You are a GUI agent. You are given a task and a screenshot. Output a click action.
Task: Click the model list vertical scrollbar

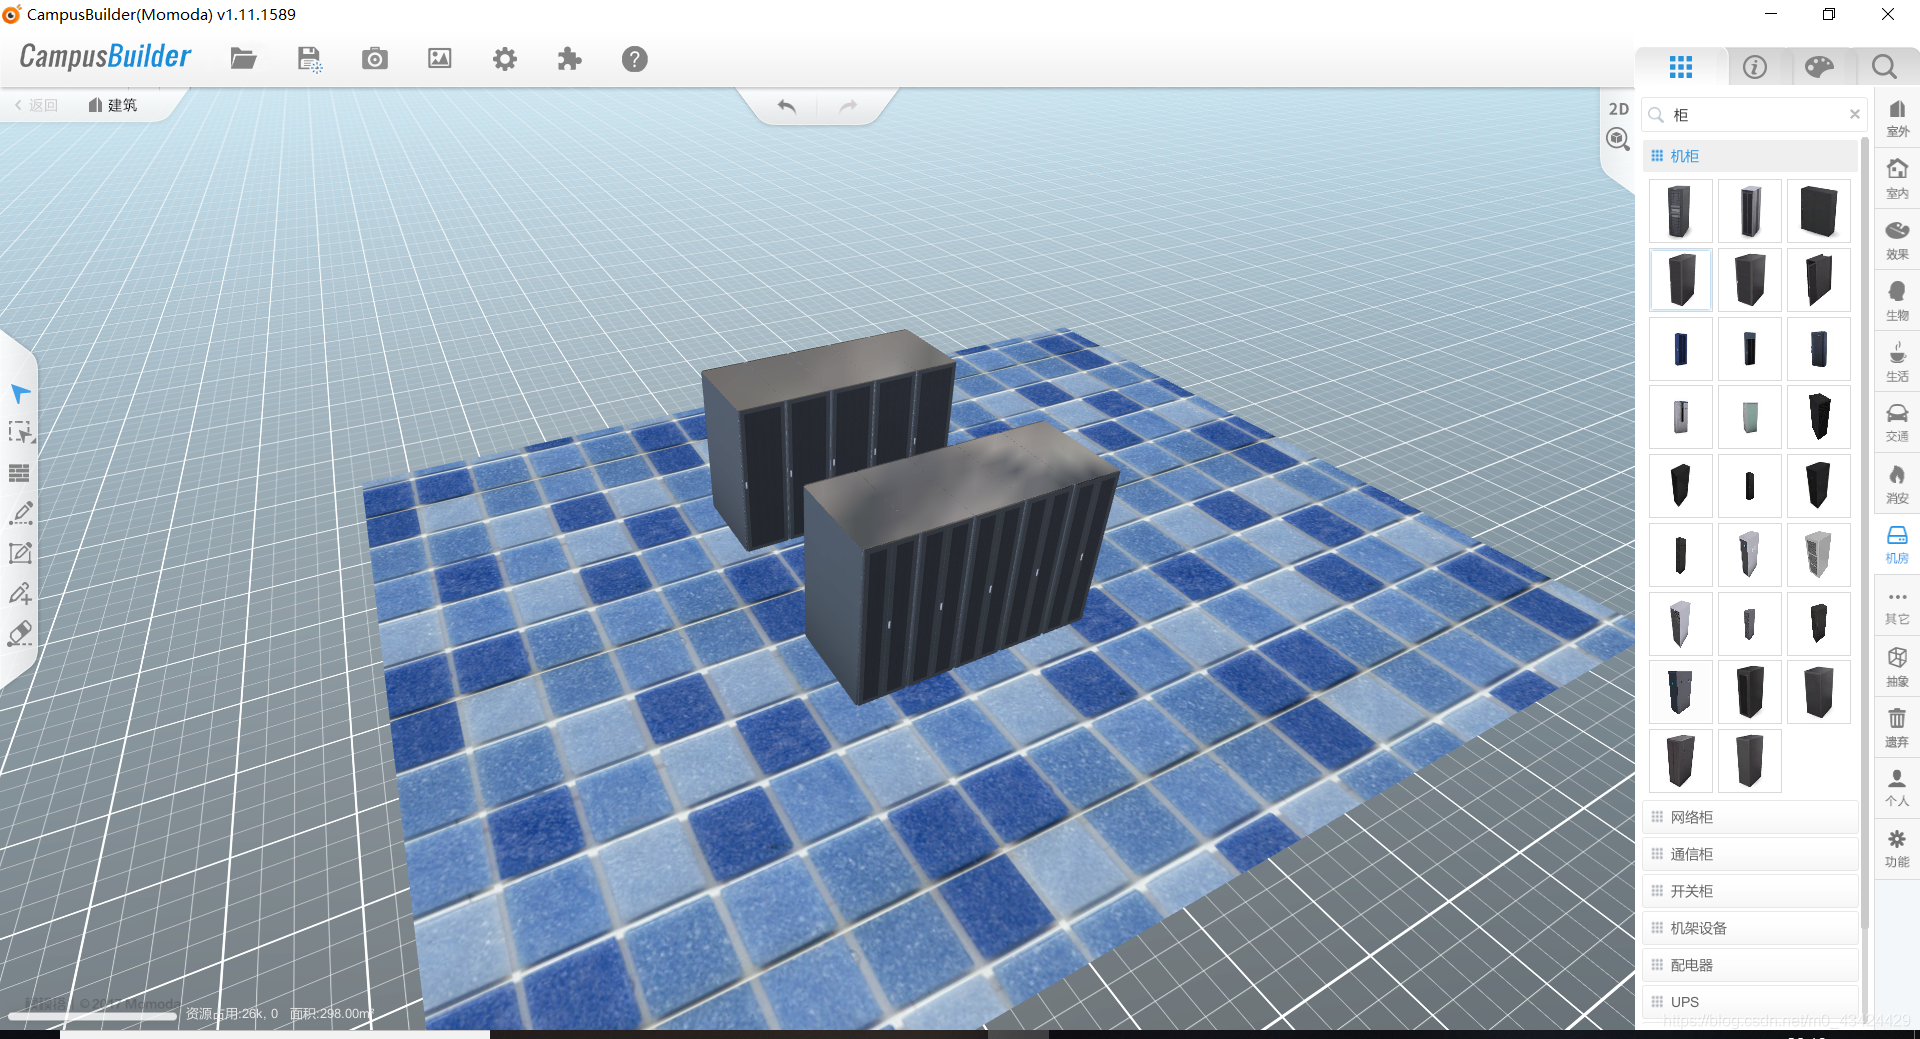1864,535
